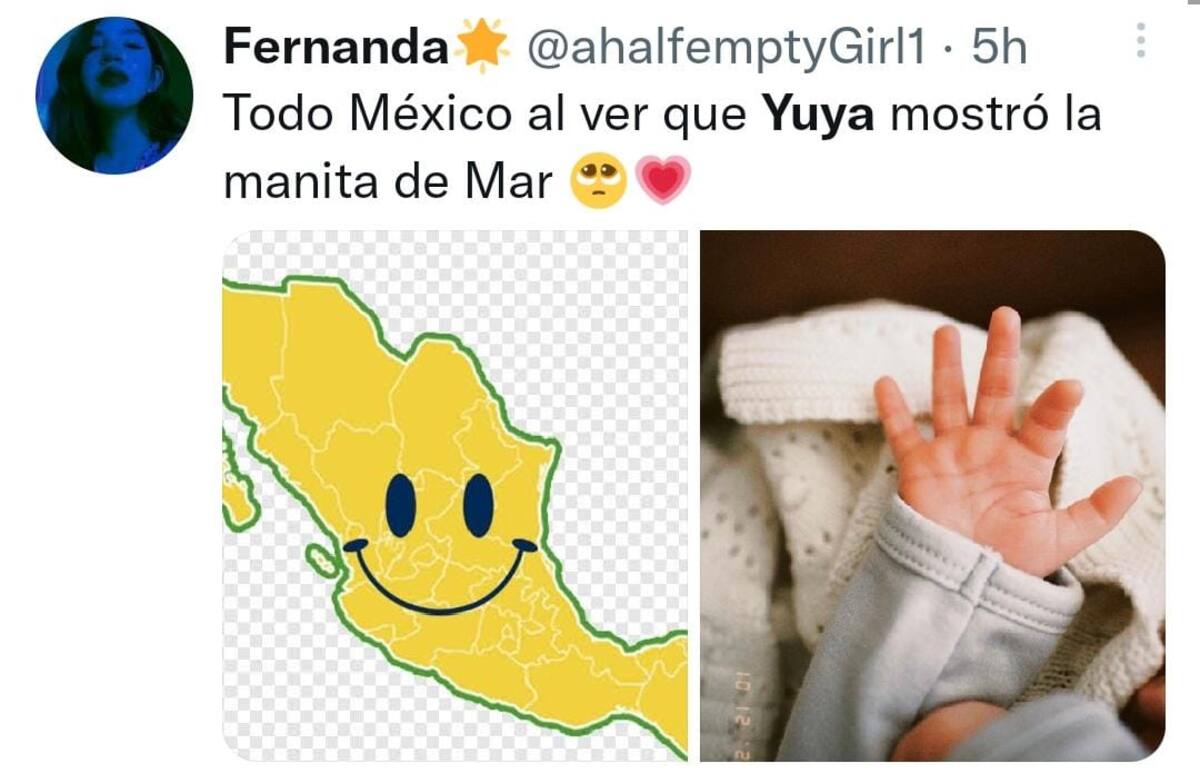Open the @ahalfemptyGirl1 handle
The image size is (1200, 783).
coord(726,47)
